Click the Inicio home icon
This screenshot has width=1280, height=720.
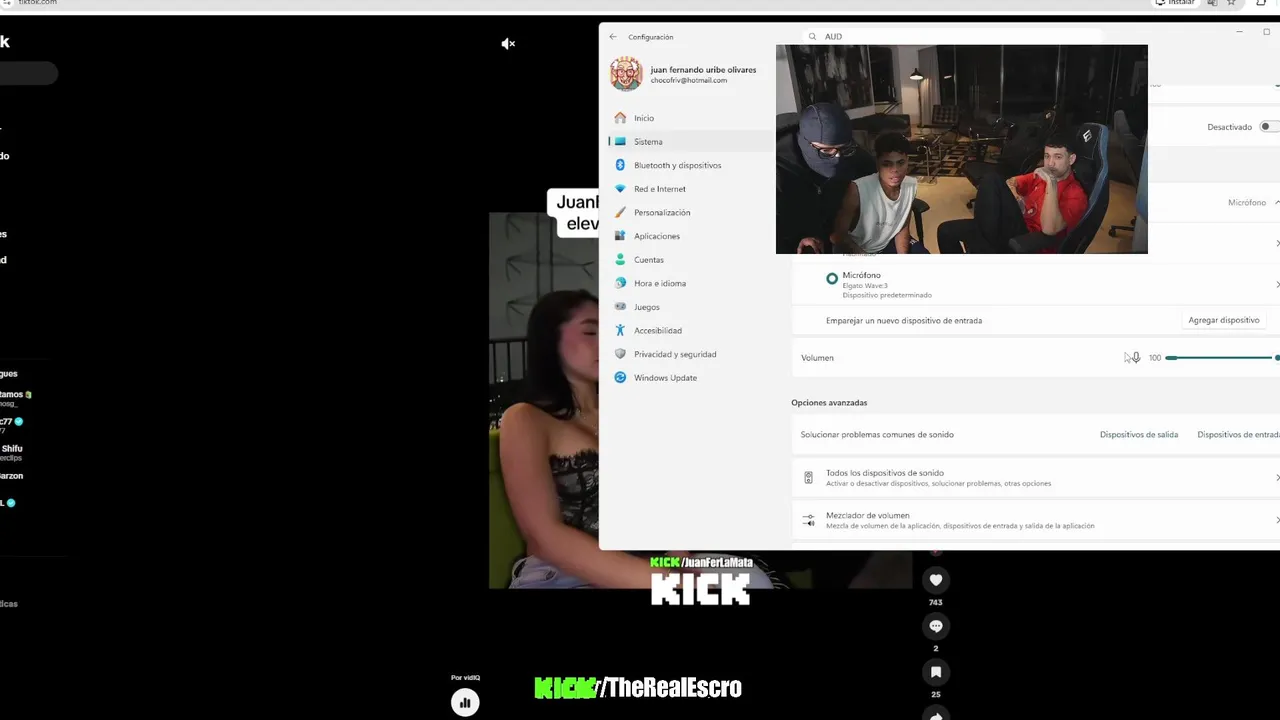click(620, 118)
